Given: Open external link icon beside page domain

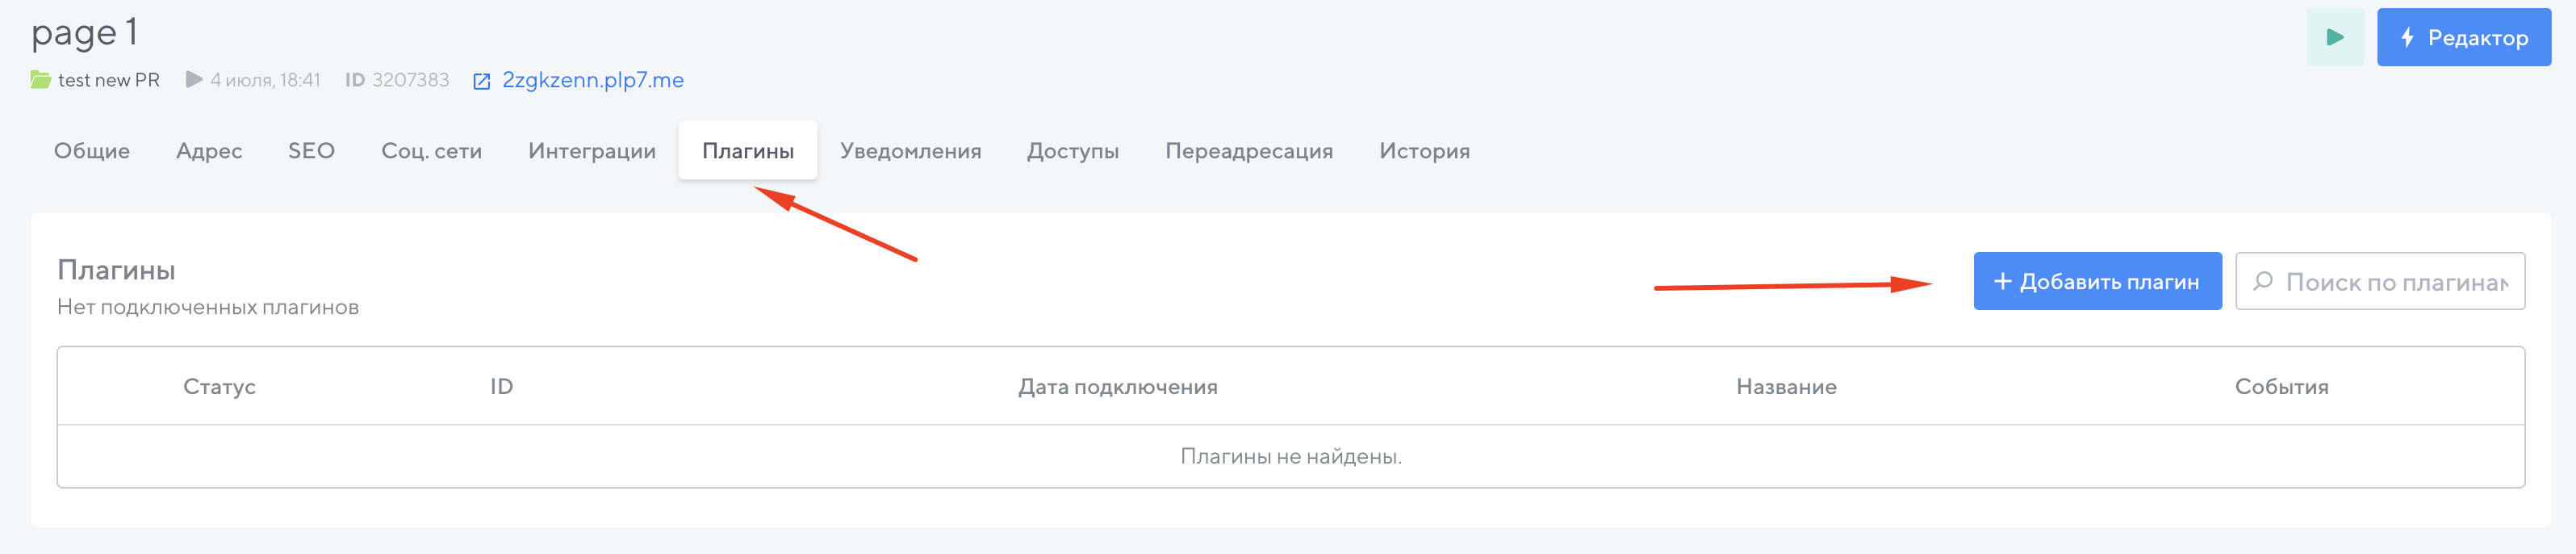Looking at the screenshot, I should (x=481, y=81).
